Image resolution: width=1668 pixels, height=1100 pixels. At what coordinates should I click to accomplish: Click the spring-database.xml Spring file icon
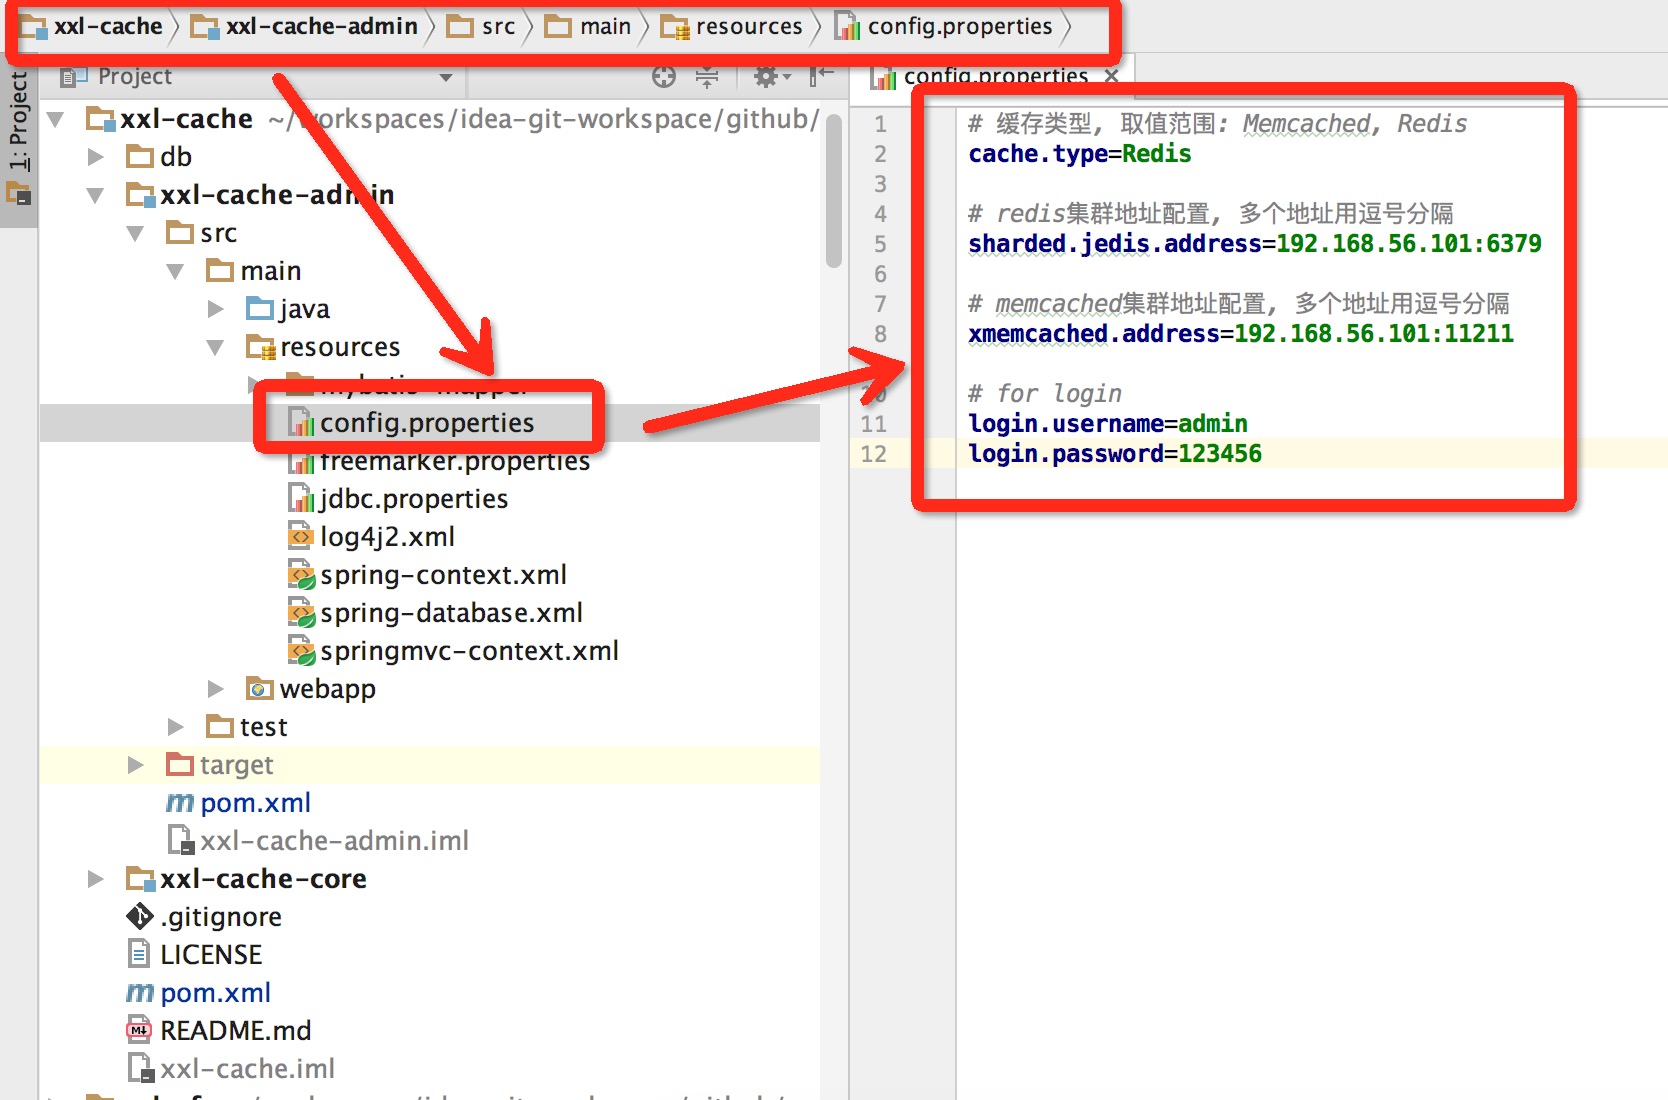coord(301,613)
